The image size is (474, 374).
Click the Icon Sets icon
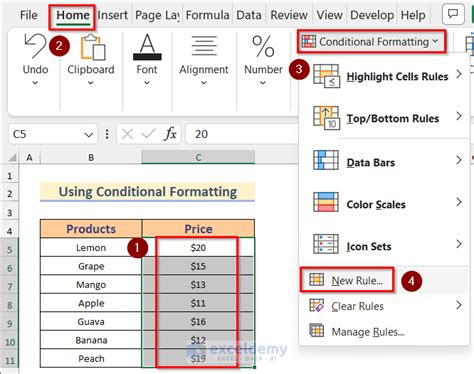click(326, 244)
